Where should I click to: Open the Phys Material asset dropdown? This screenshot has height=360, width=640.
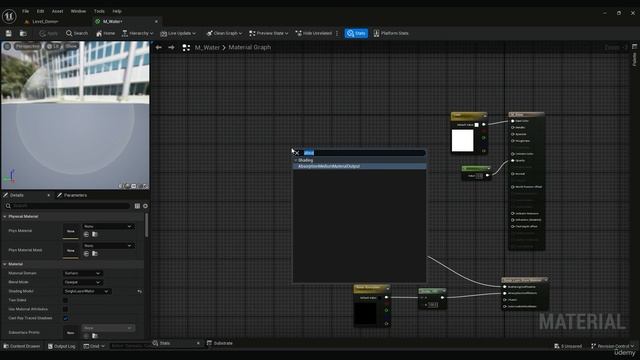pos(108,227)
